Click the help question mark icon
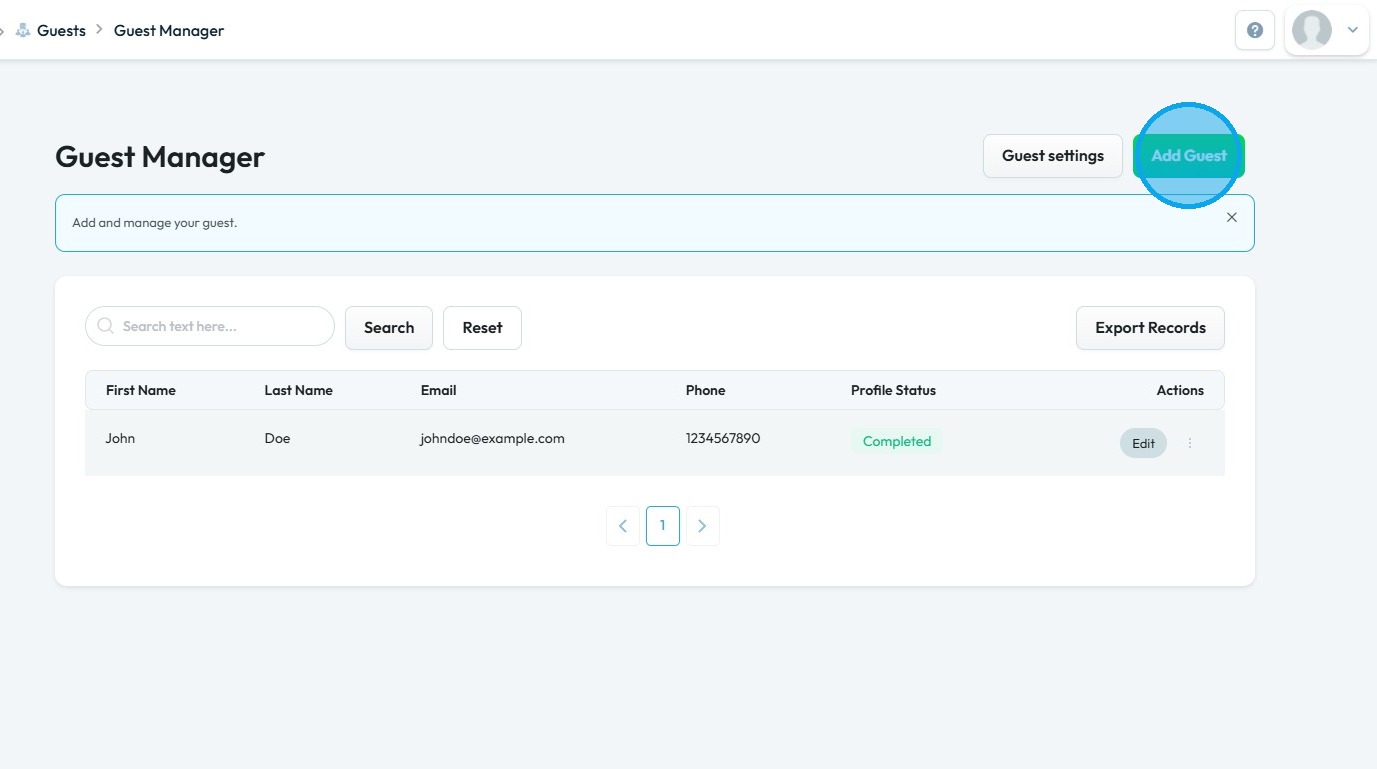The height and width of the screenshot is (769, 1377). coord(1255,30)
